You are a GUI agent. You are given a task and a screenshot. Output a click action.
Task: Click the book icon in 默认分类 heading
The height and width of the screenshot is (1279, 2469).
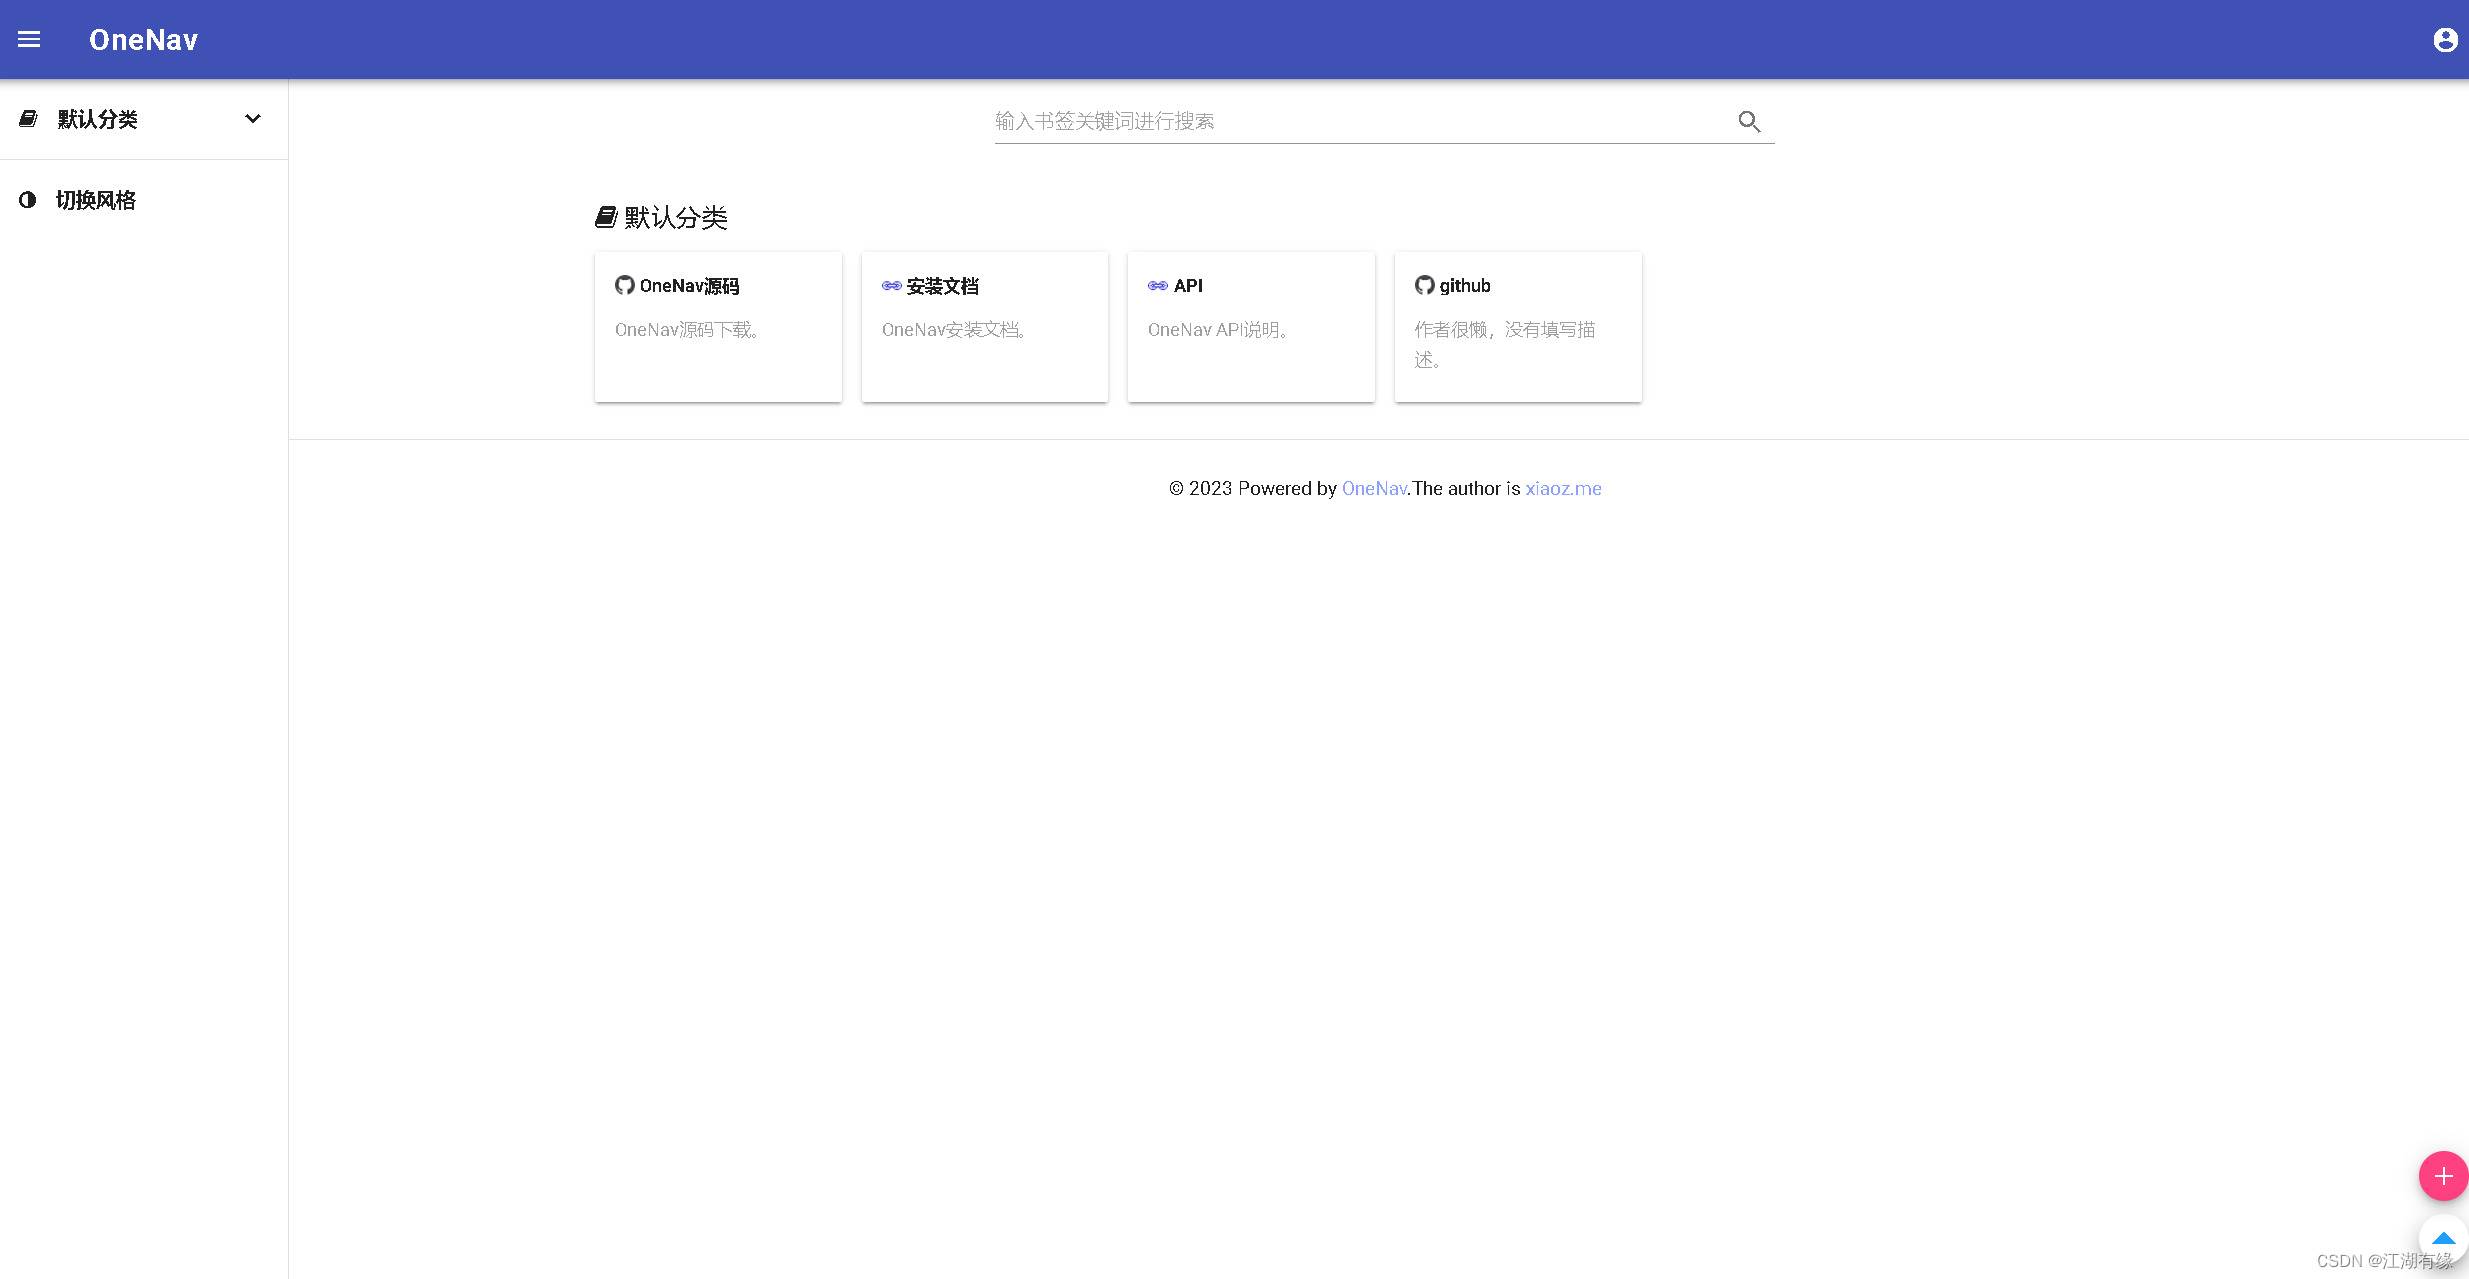[606, 217]
